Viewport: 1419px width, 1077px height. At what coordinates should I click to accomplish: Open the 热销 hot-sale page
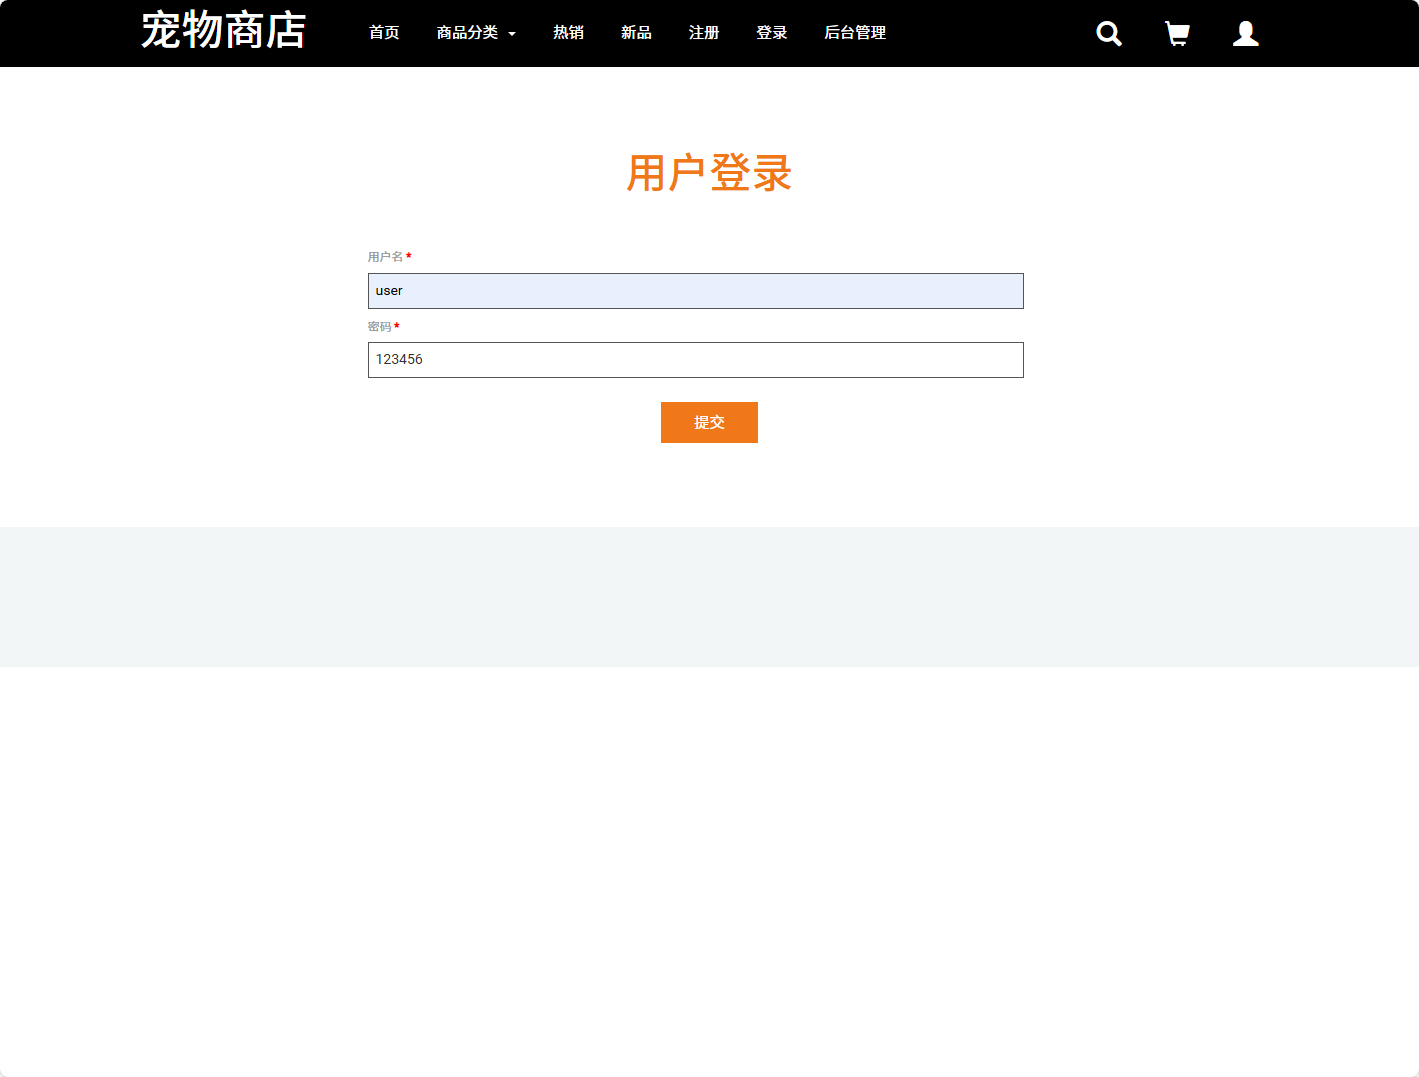tap(568, 33)
